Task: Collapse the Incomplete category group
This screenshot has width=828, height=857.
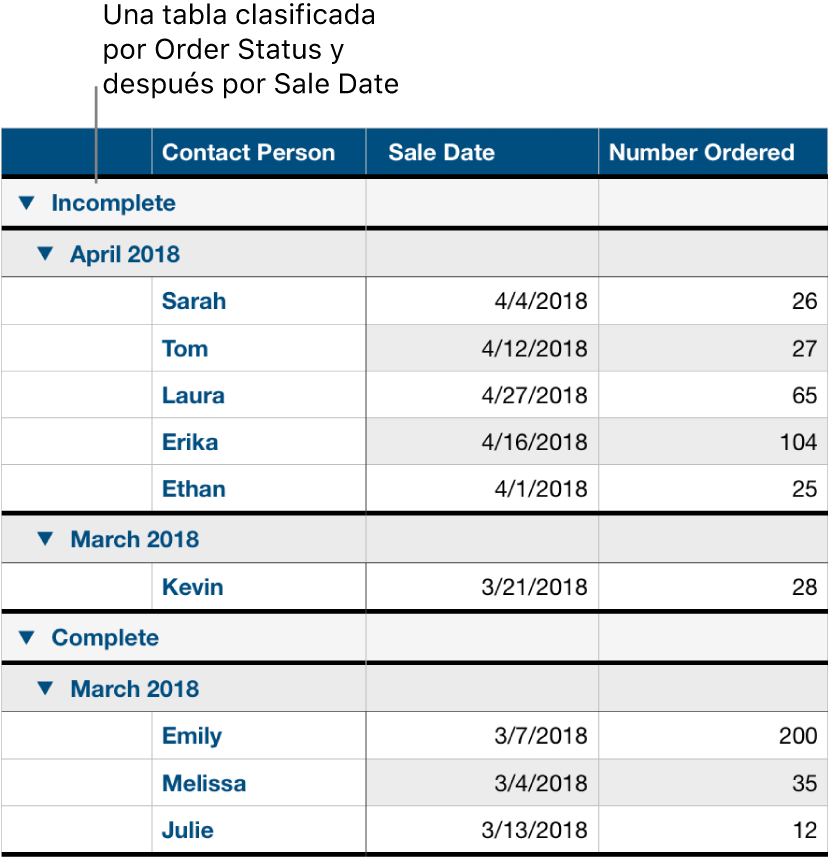Action: pos(27,202)
